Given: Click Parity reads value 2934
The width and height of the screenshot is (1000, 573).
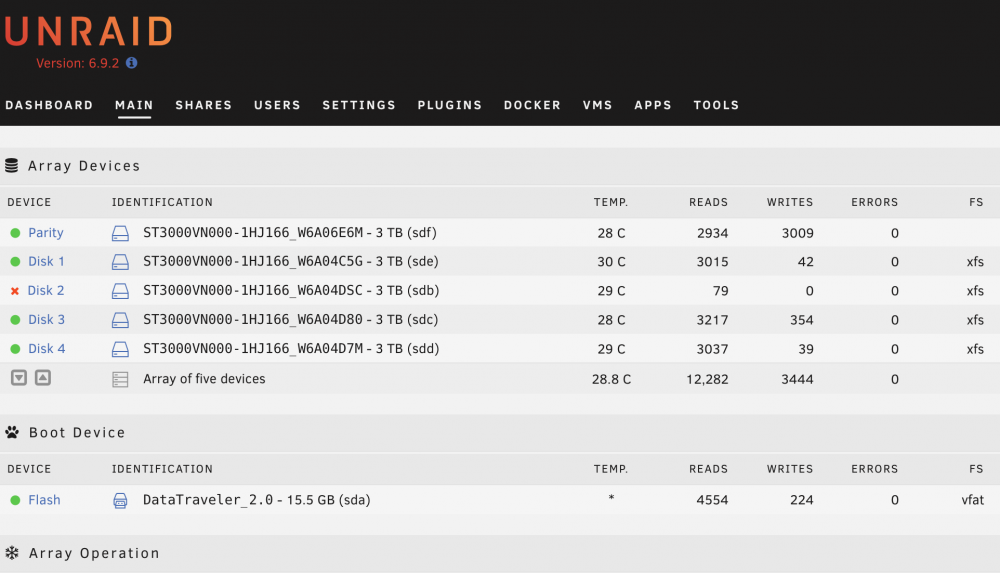Looking at the screenshot, I should click(x=712, y=234).
